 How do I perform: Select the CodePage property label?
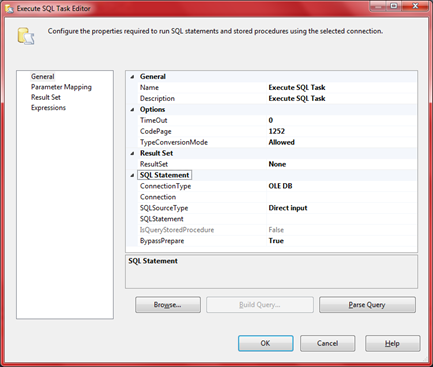point(156,131)
